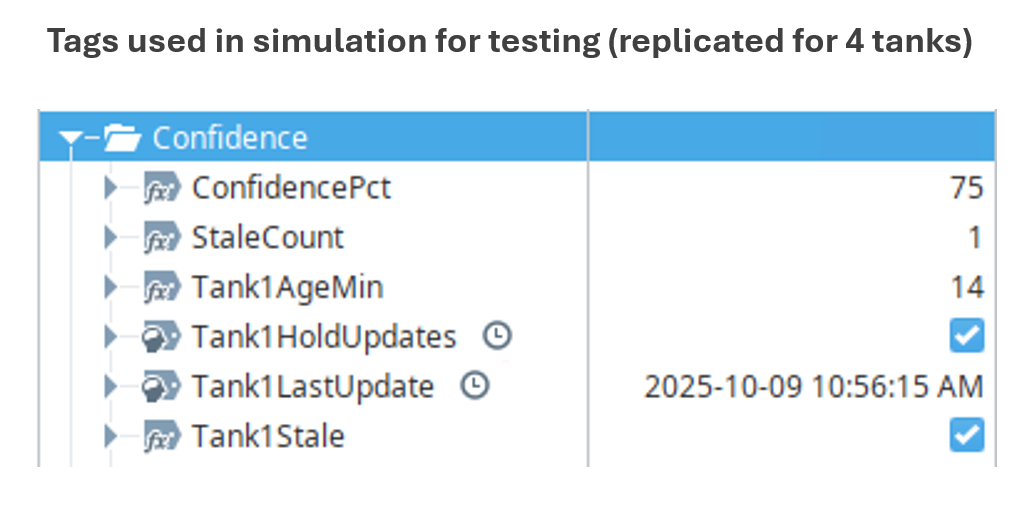Viewport: 1033px width, 508px height.
Task: Click the ConfidencePct value 75
Action: pos(967,187)
